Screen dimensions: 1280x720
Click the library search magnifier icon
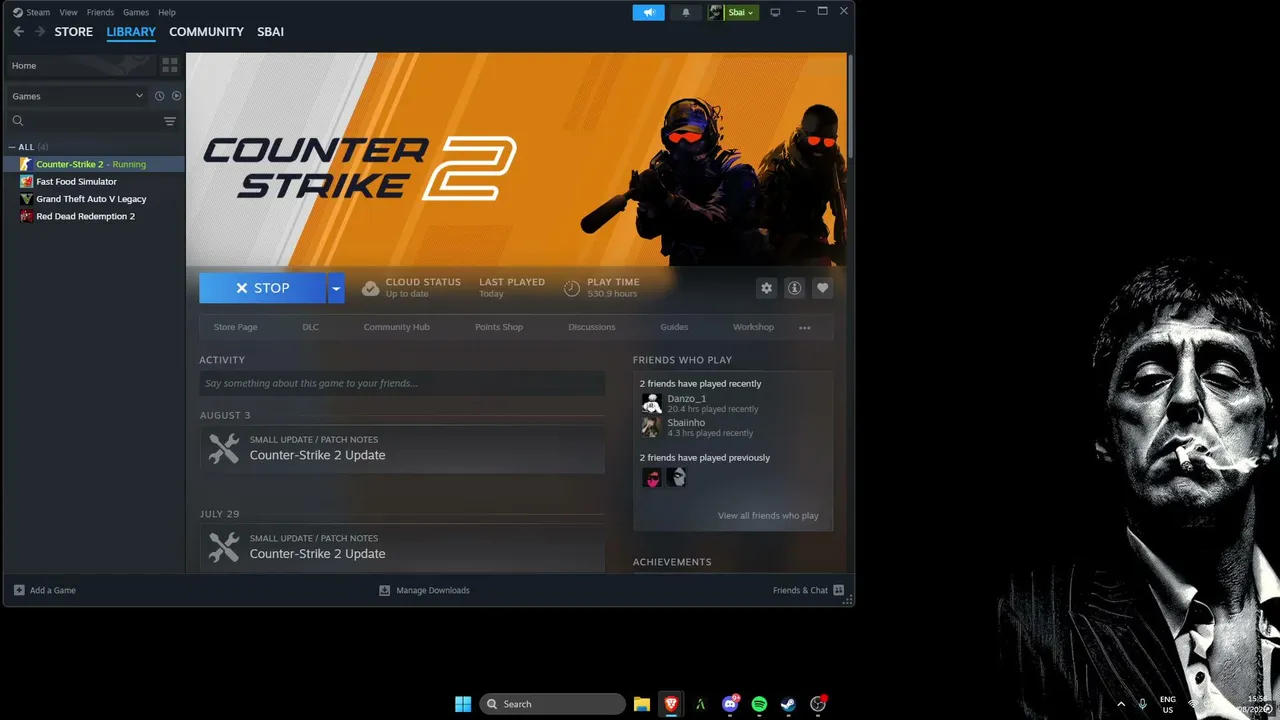point(18,121)
